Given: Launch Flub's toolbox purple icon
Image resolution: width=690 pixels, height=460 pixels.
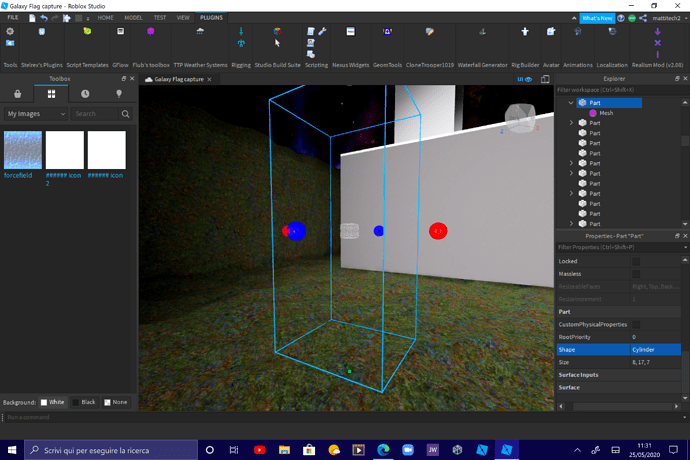Looking at the screenshot, I should pyautogui.click(x=151, y=31).
